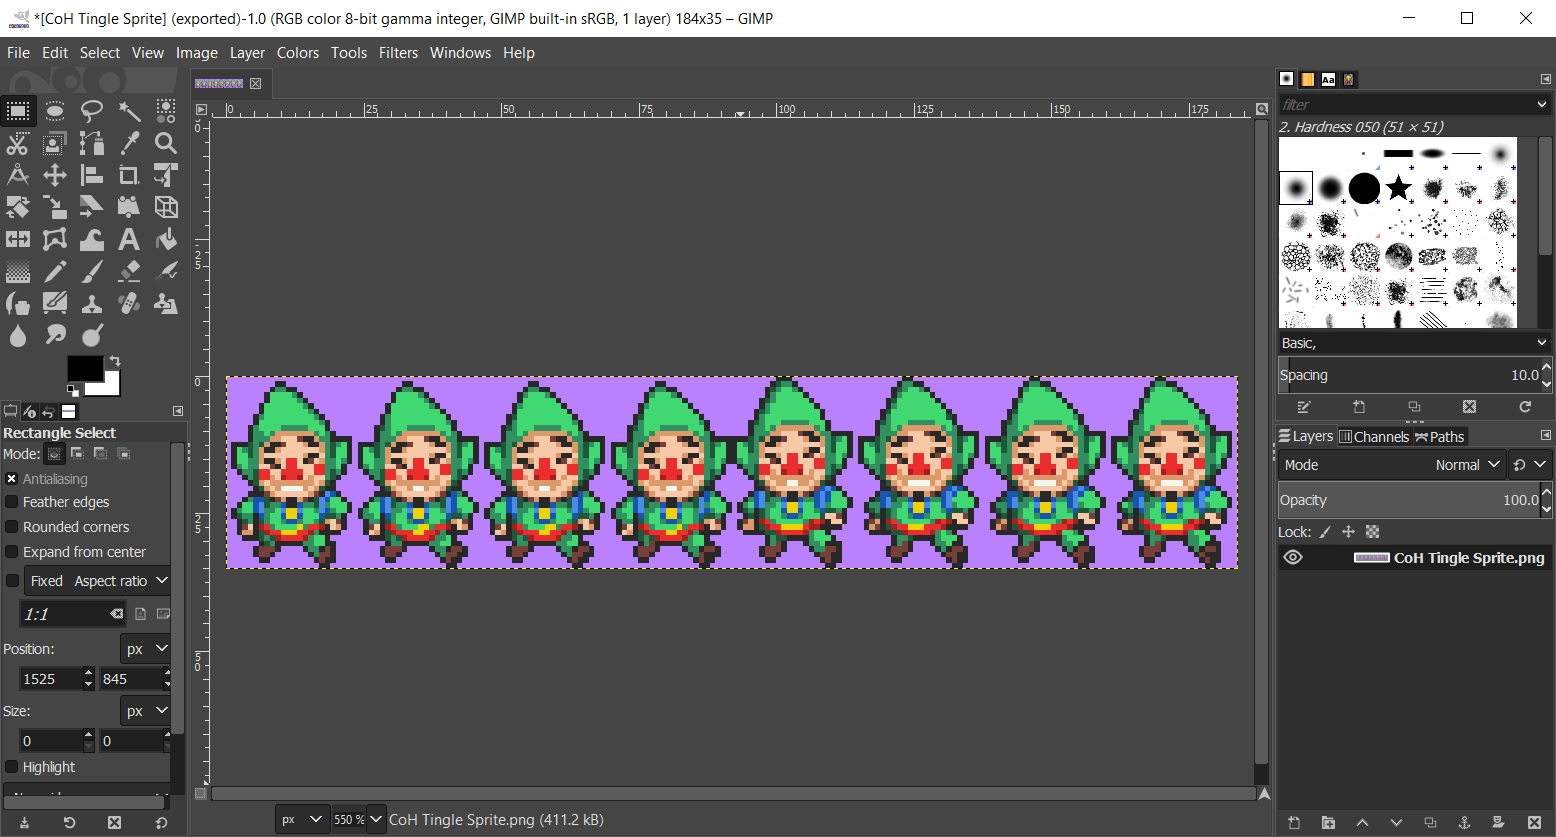1556x837 pixels.
Task: Expand the Fixed Aspect ratio dropdown
Action: (x=162, y=581)
